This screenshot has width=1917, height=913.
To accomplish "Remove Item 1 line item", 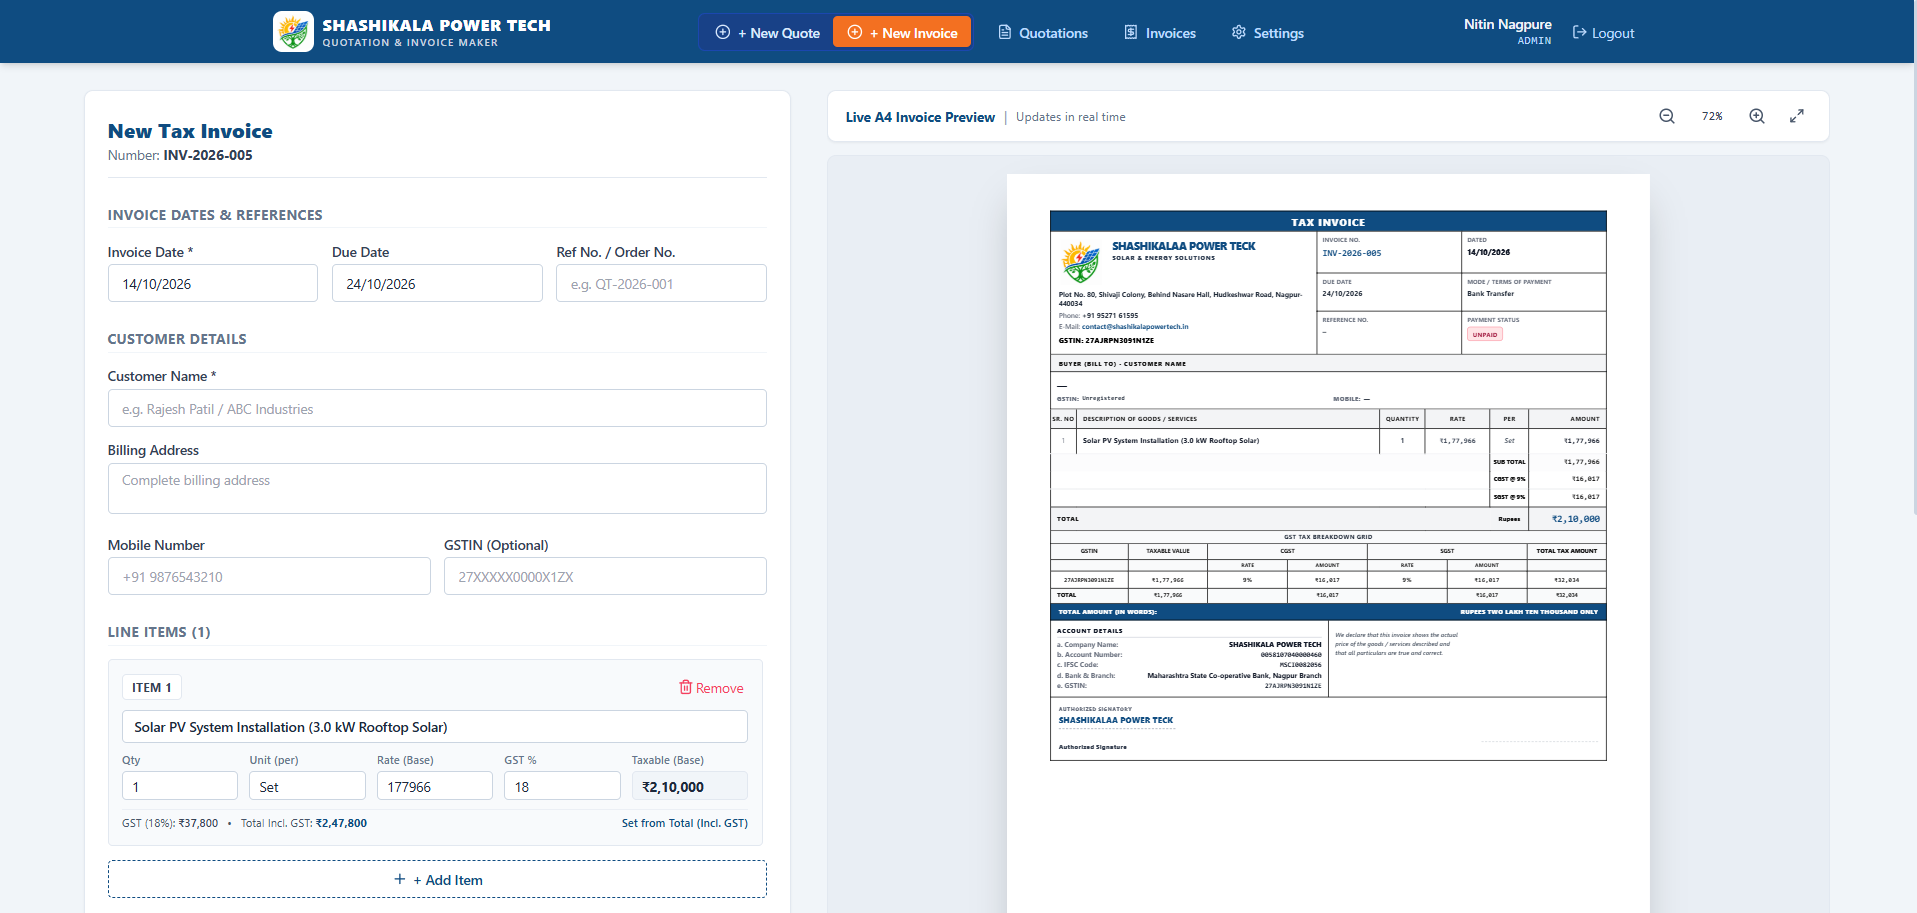I will tap(711, 688).
